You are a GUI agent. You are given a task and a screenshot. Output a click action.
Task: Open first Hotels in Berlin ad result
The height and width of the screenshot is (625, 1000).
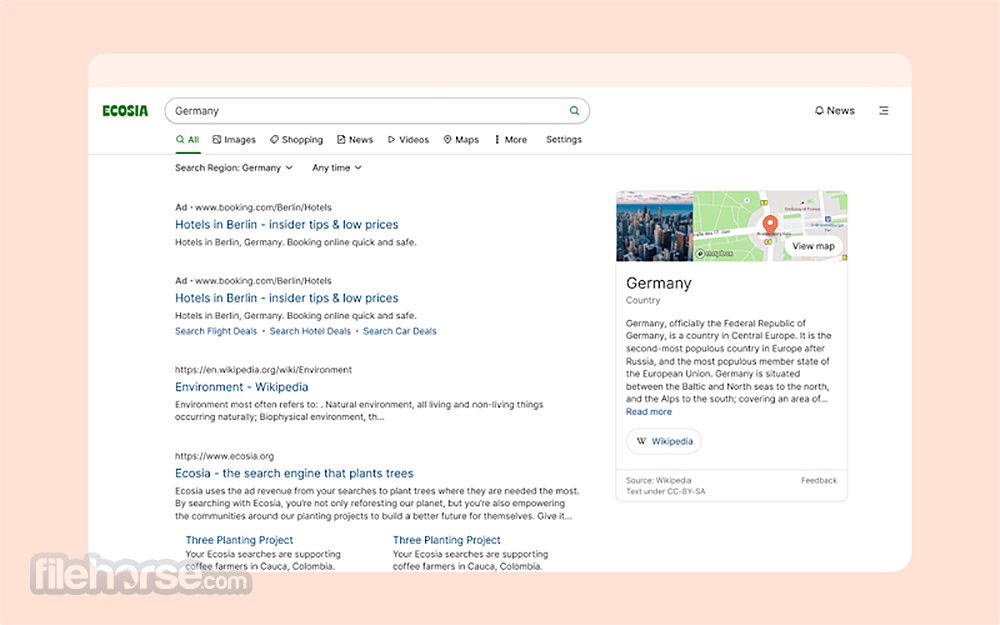286,224
